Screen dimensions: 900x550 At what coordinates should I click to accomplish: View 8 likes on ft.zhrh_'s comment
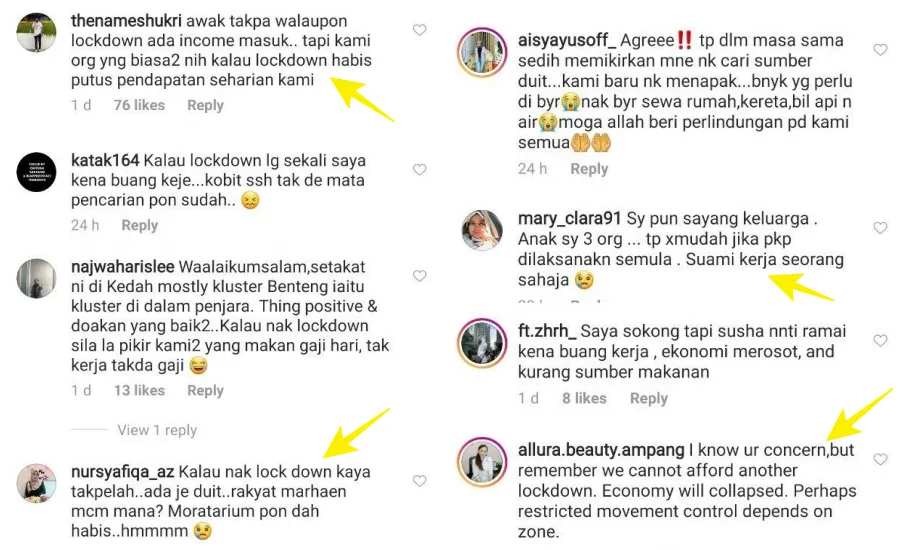(x=584, y=398)
